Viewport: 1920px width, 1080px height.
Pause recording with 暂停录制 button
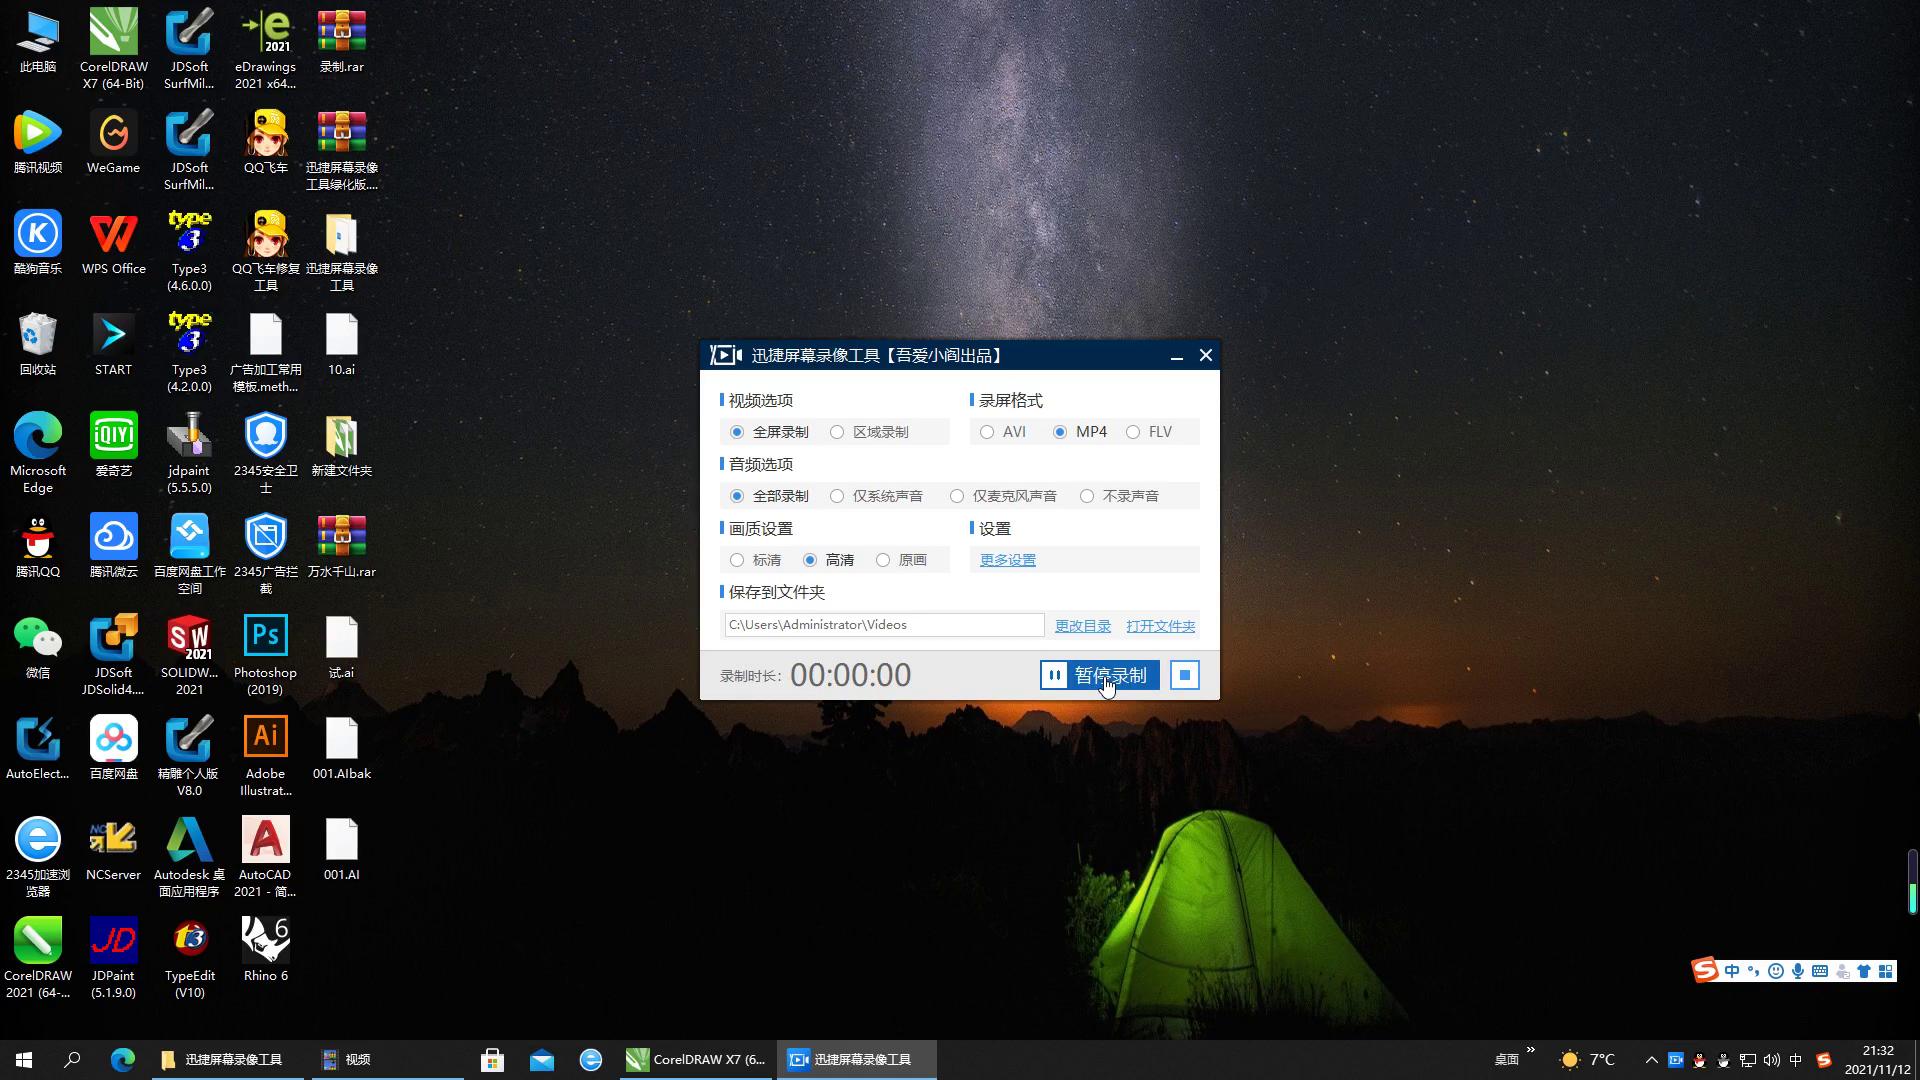click(x=1099, y=675)
